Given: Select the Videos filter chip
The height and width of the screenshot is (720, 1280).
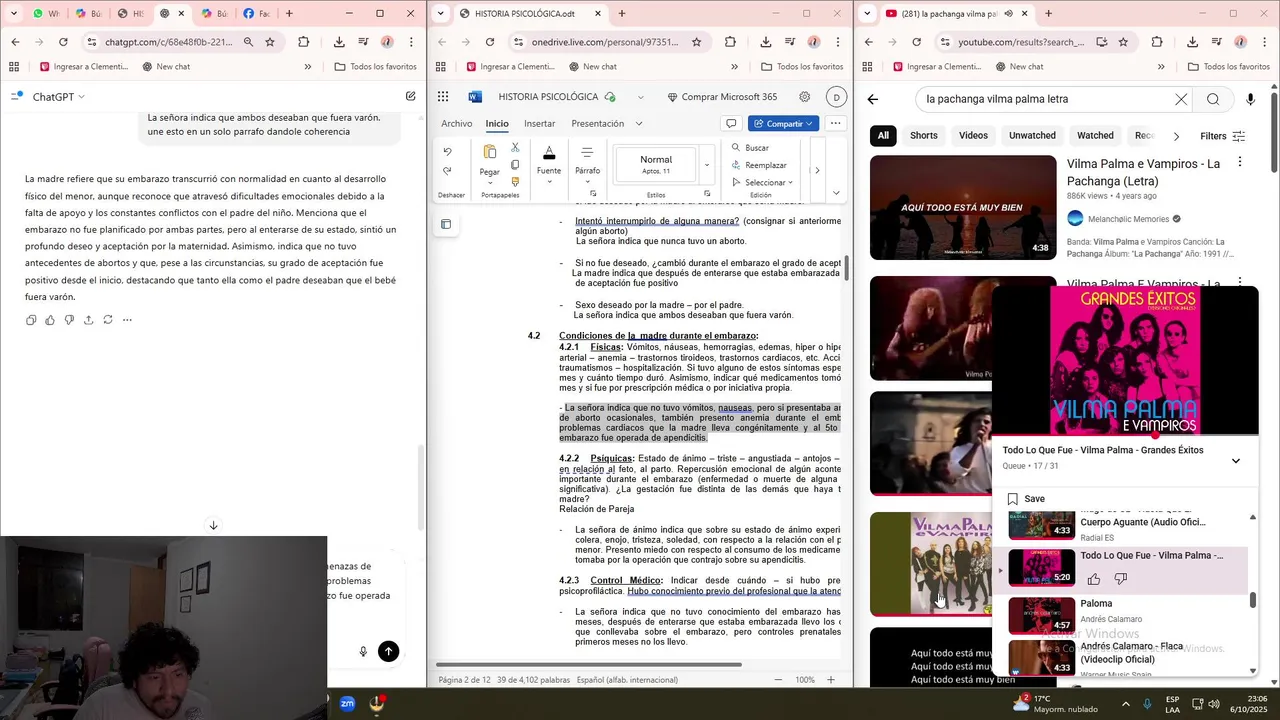Looking at the screenshot, I should [973, 136].
